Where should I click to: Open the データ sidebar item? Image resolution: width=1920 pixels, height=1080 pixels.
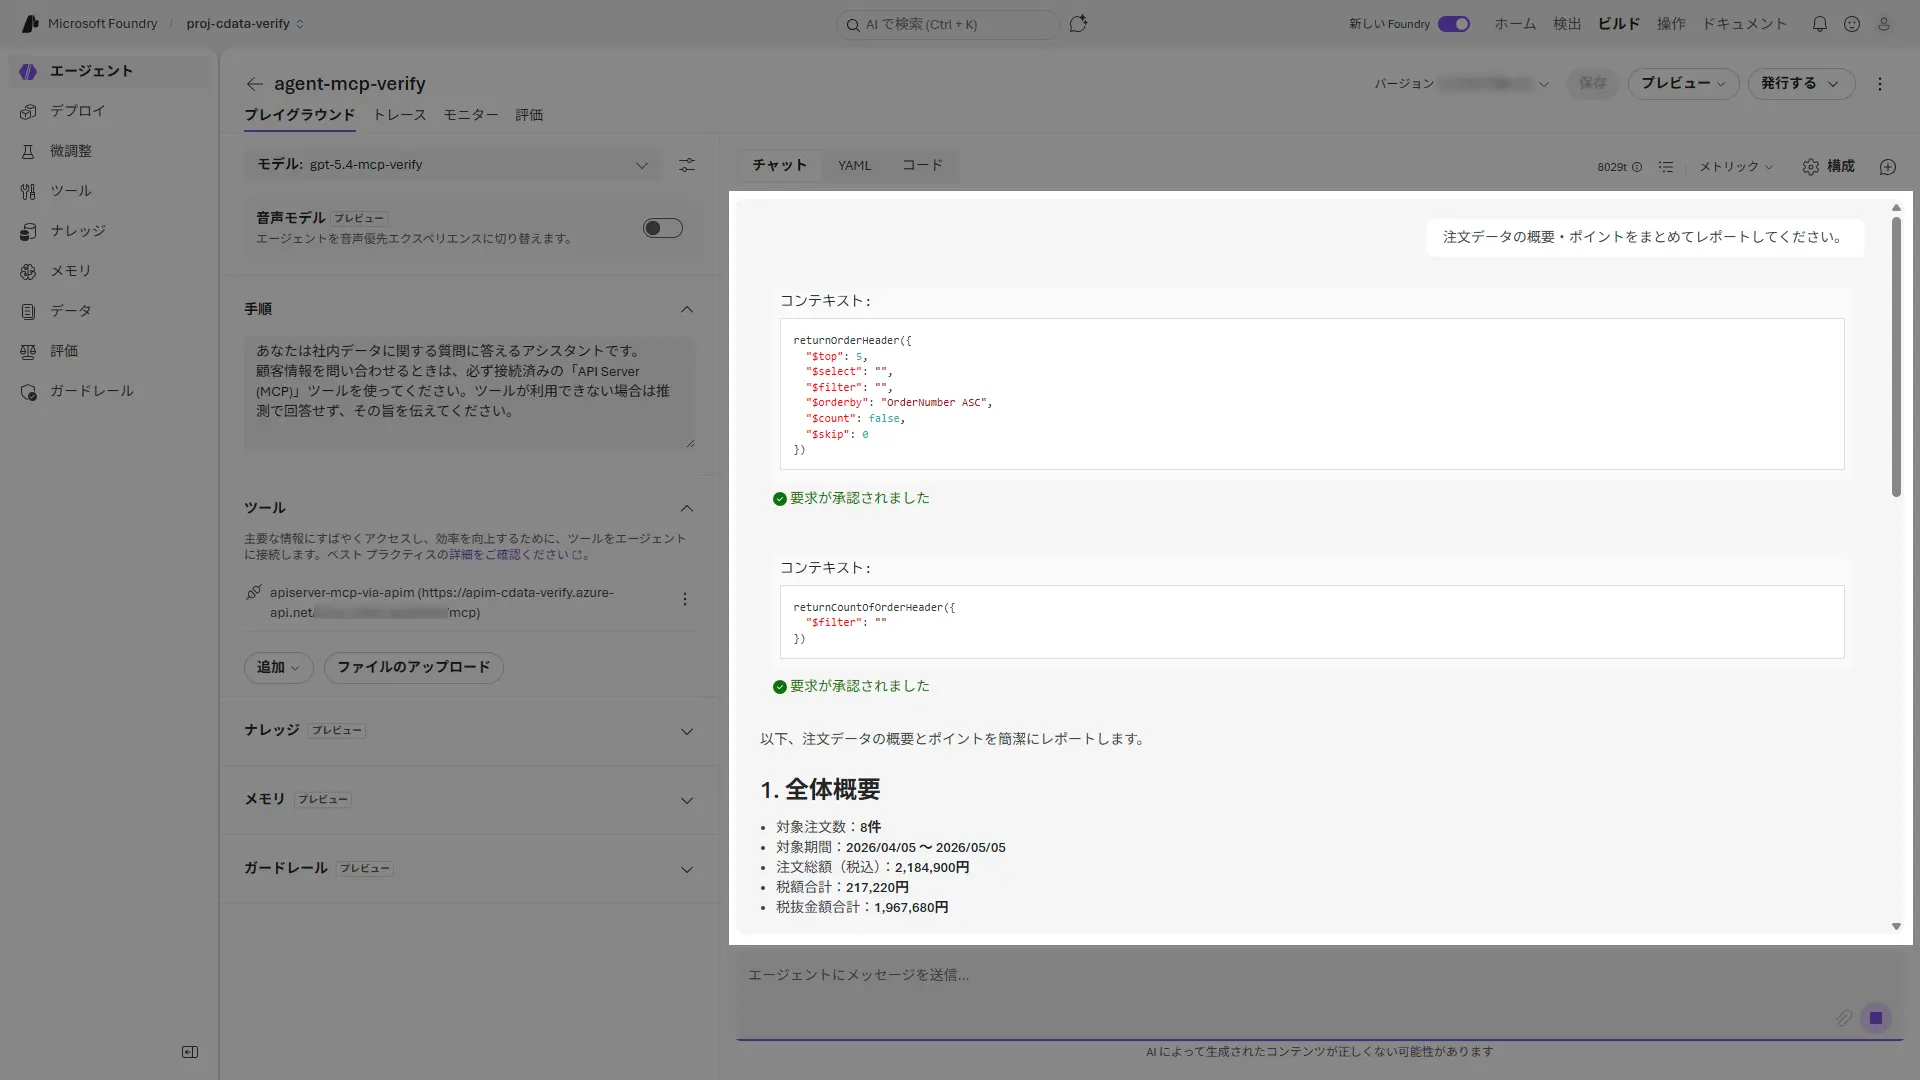coord(109,311)
